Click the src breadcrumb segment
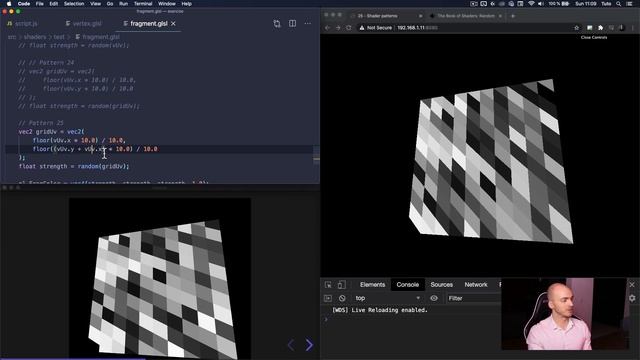Screen dimensions: 640x360 pyautogui.click(x=12, y=37)
